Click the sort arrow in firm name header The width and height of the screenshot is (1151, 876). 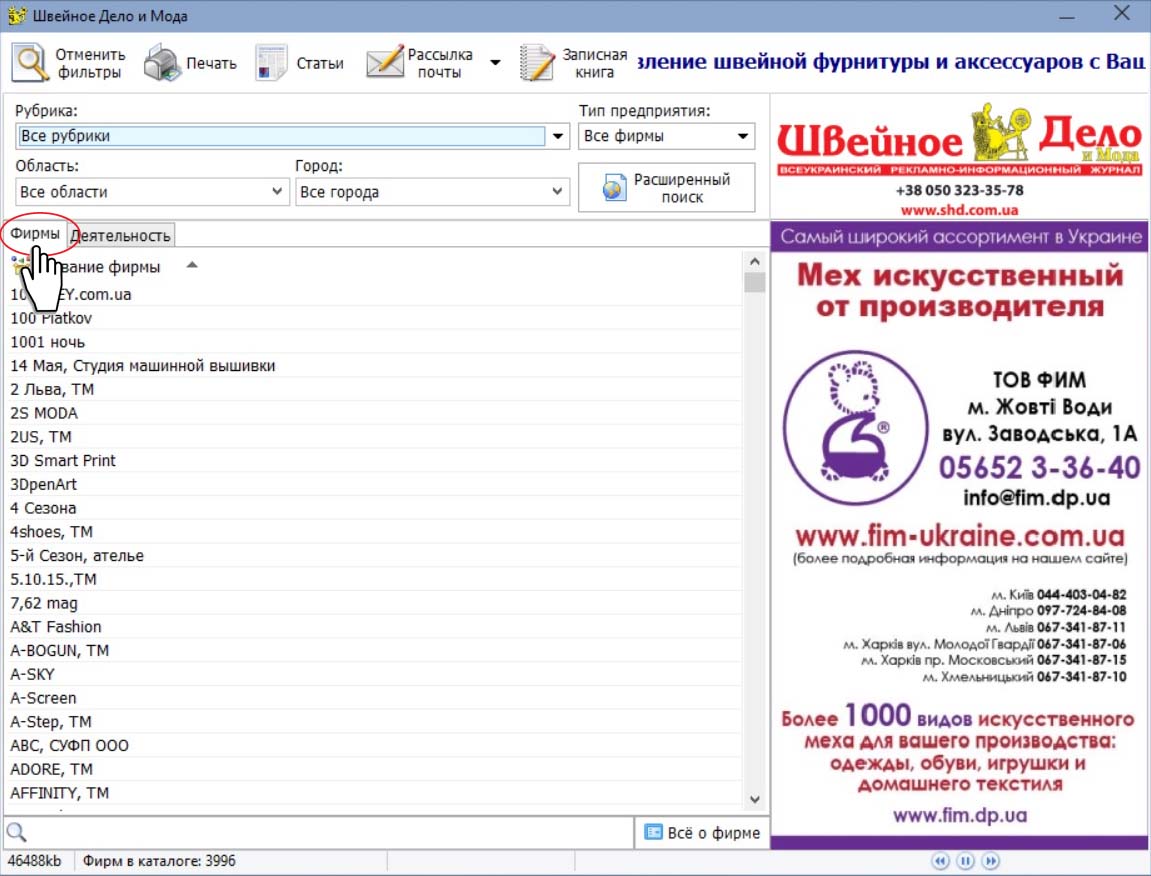(x=192, y=265)
